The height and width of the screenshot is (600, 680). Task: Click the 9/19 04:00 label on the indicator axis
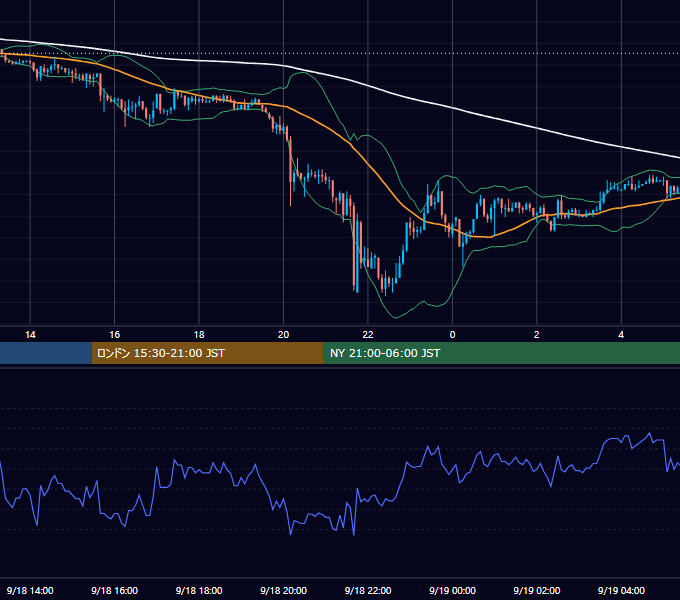coord(621,590)
